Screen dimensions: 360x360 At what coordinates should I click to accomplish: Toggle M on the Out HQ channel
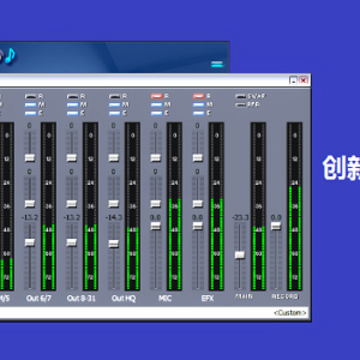(114, 105)
